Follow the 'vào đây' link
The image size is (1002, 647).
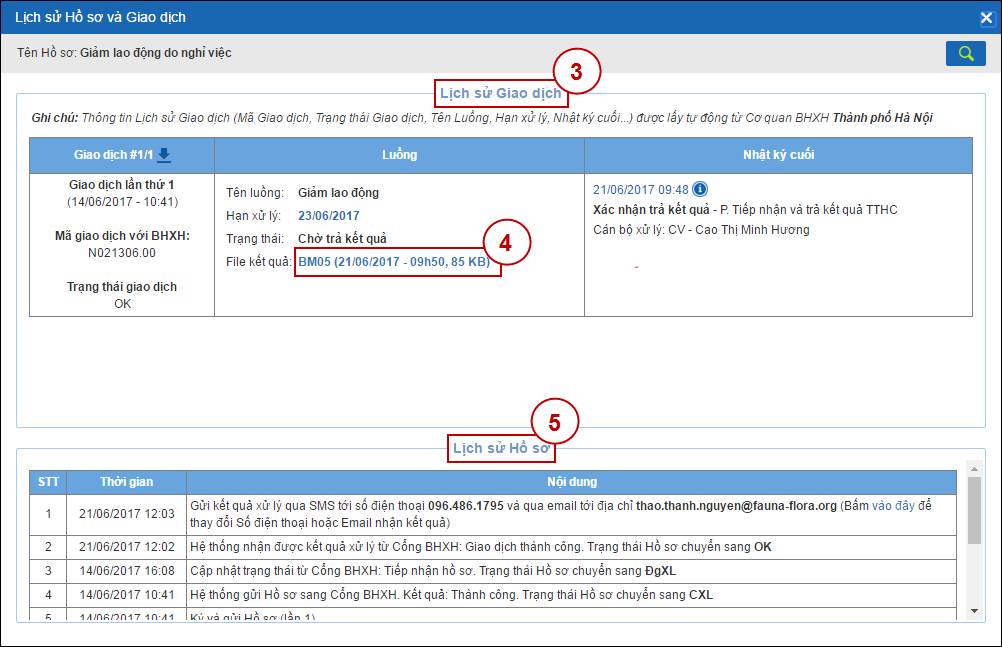[x=893, y=506]
